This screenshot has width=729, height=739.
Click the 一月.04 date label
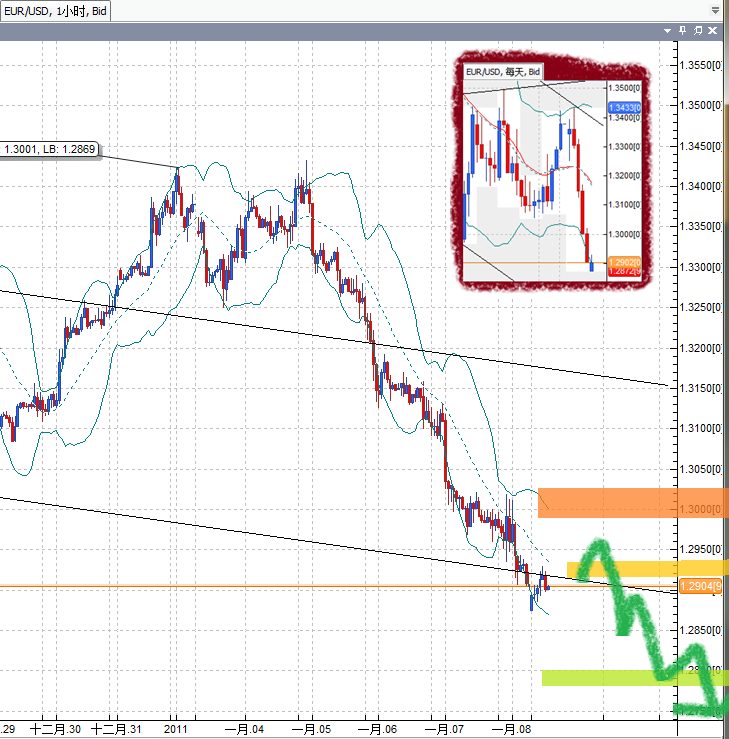click(x=244, y=729)
